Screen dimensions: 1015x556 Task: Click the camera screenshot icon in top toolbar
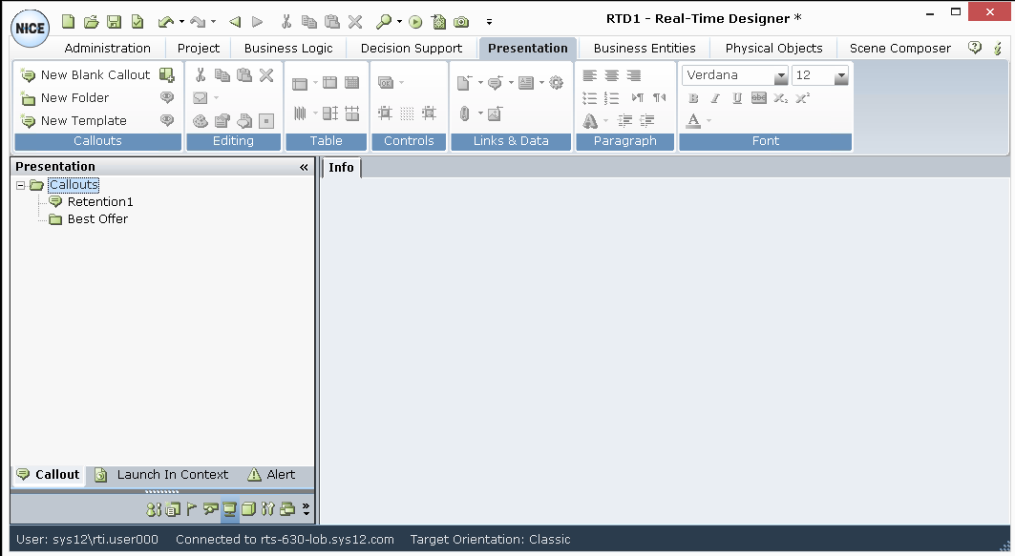(461, 21)
